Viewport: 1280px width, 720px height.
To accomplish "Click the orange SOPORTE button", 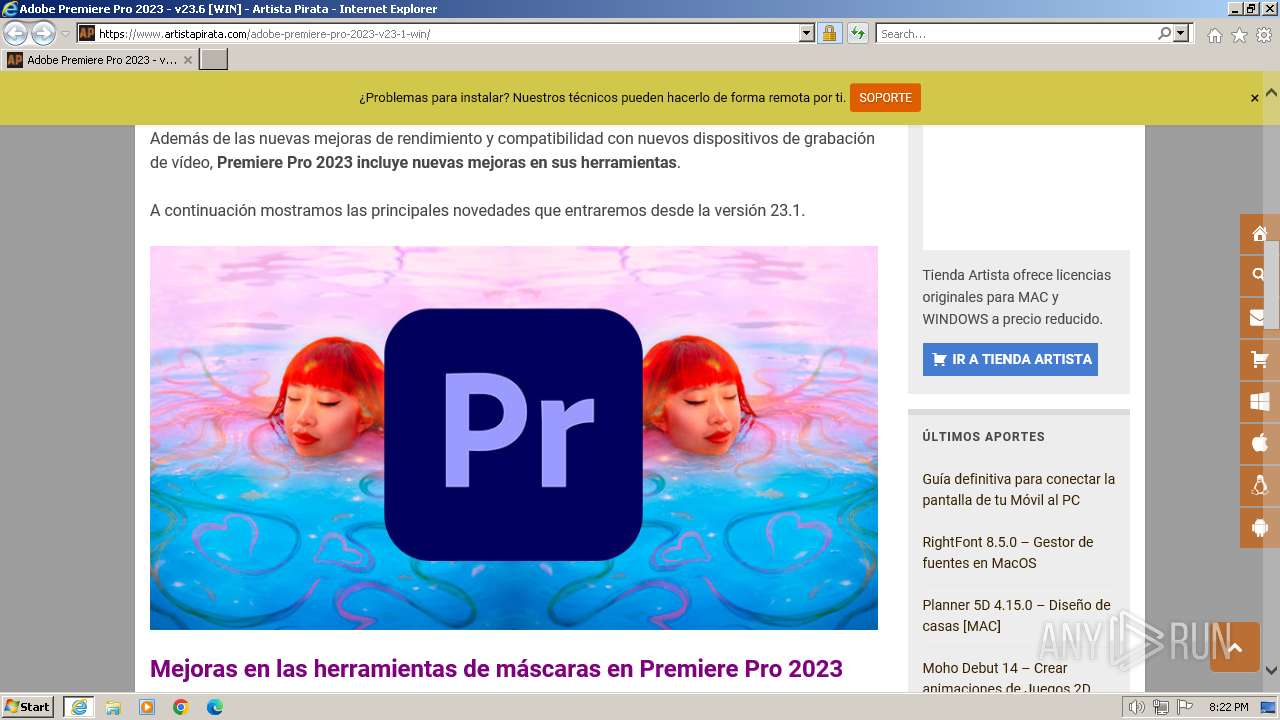I will (885, 98).
